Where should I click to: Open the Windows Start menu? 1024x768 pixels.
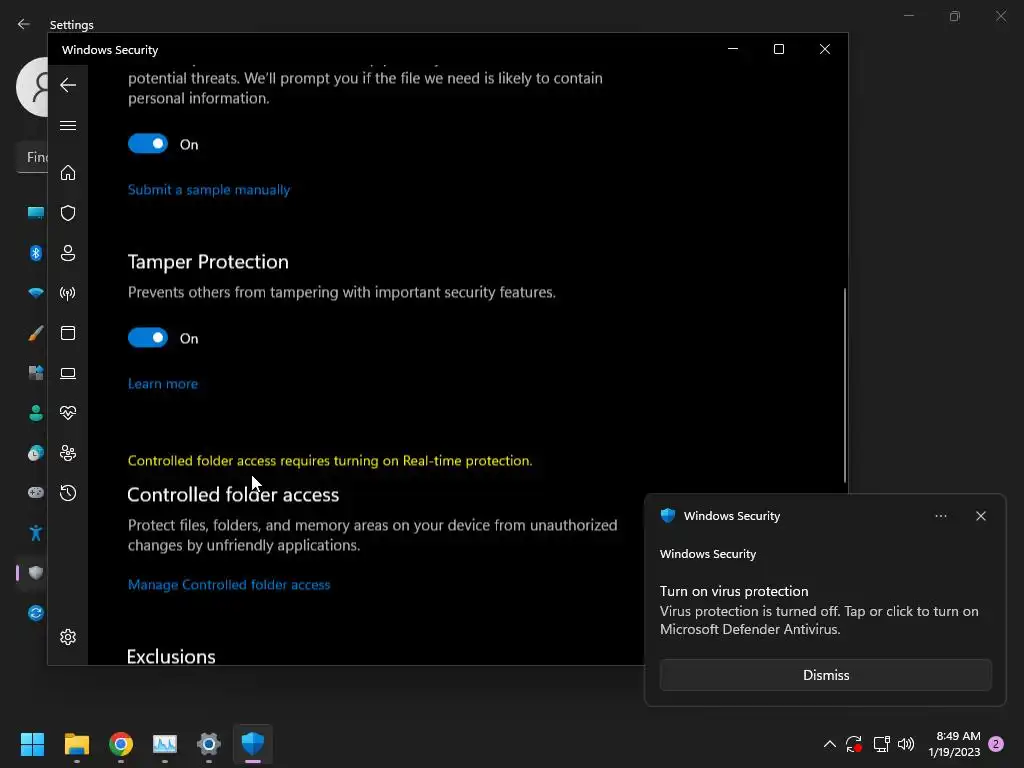32,743
